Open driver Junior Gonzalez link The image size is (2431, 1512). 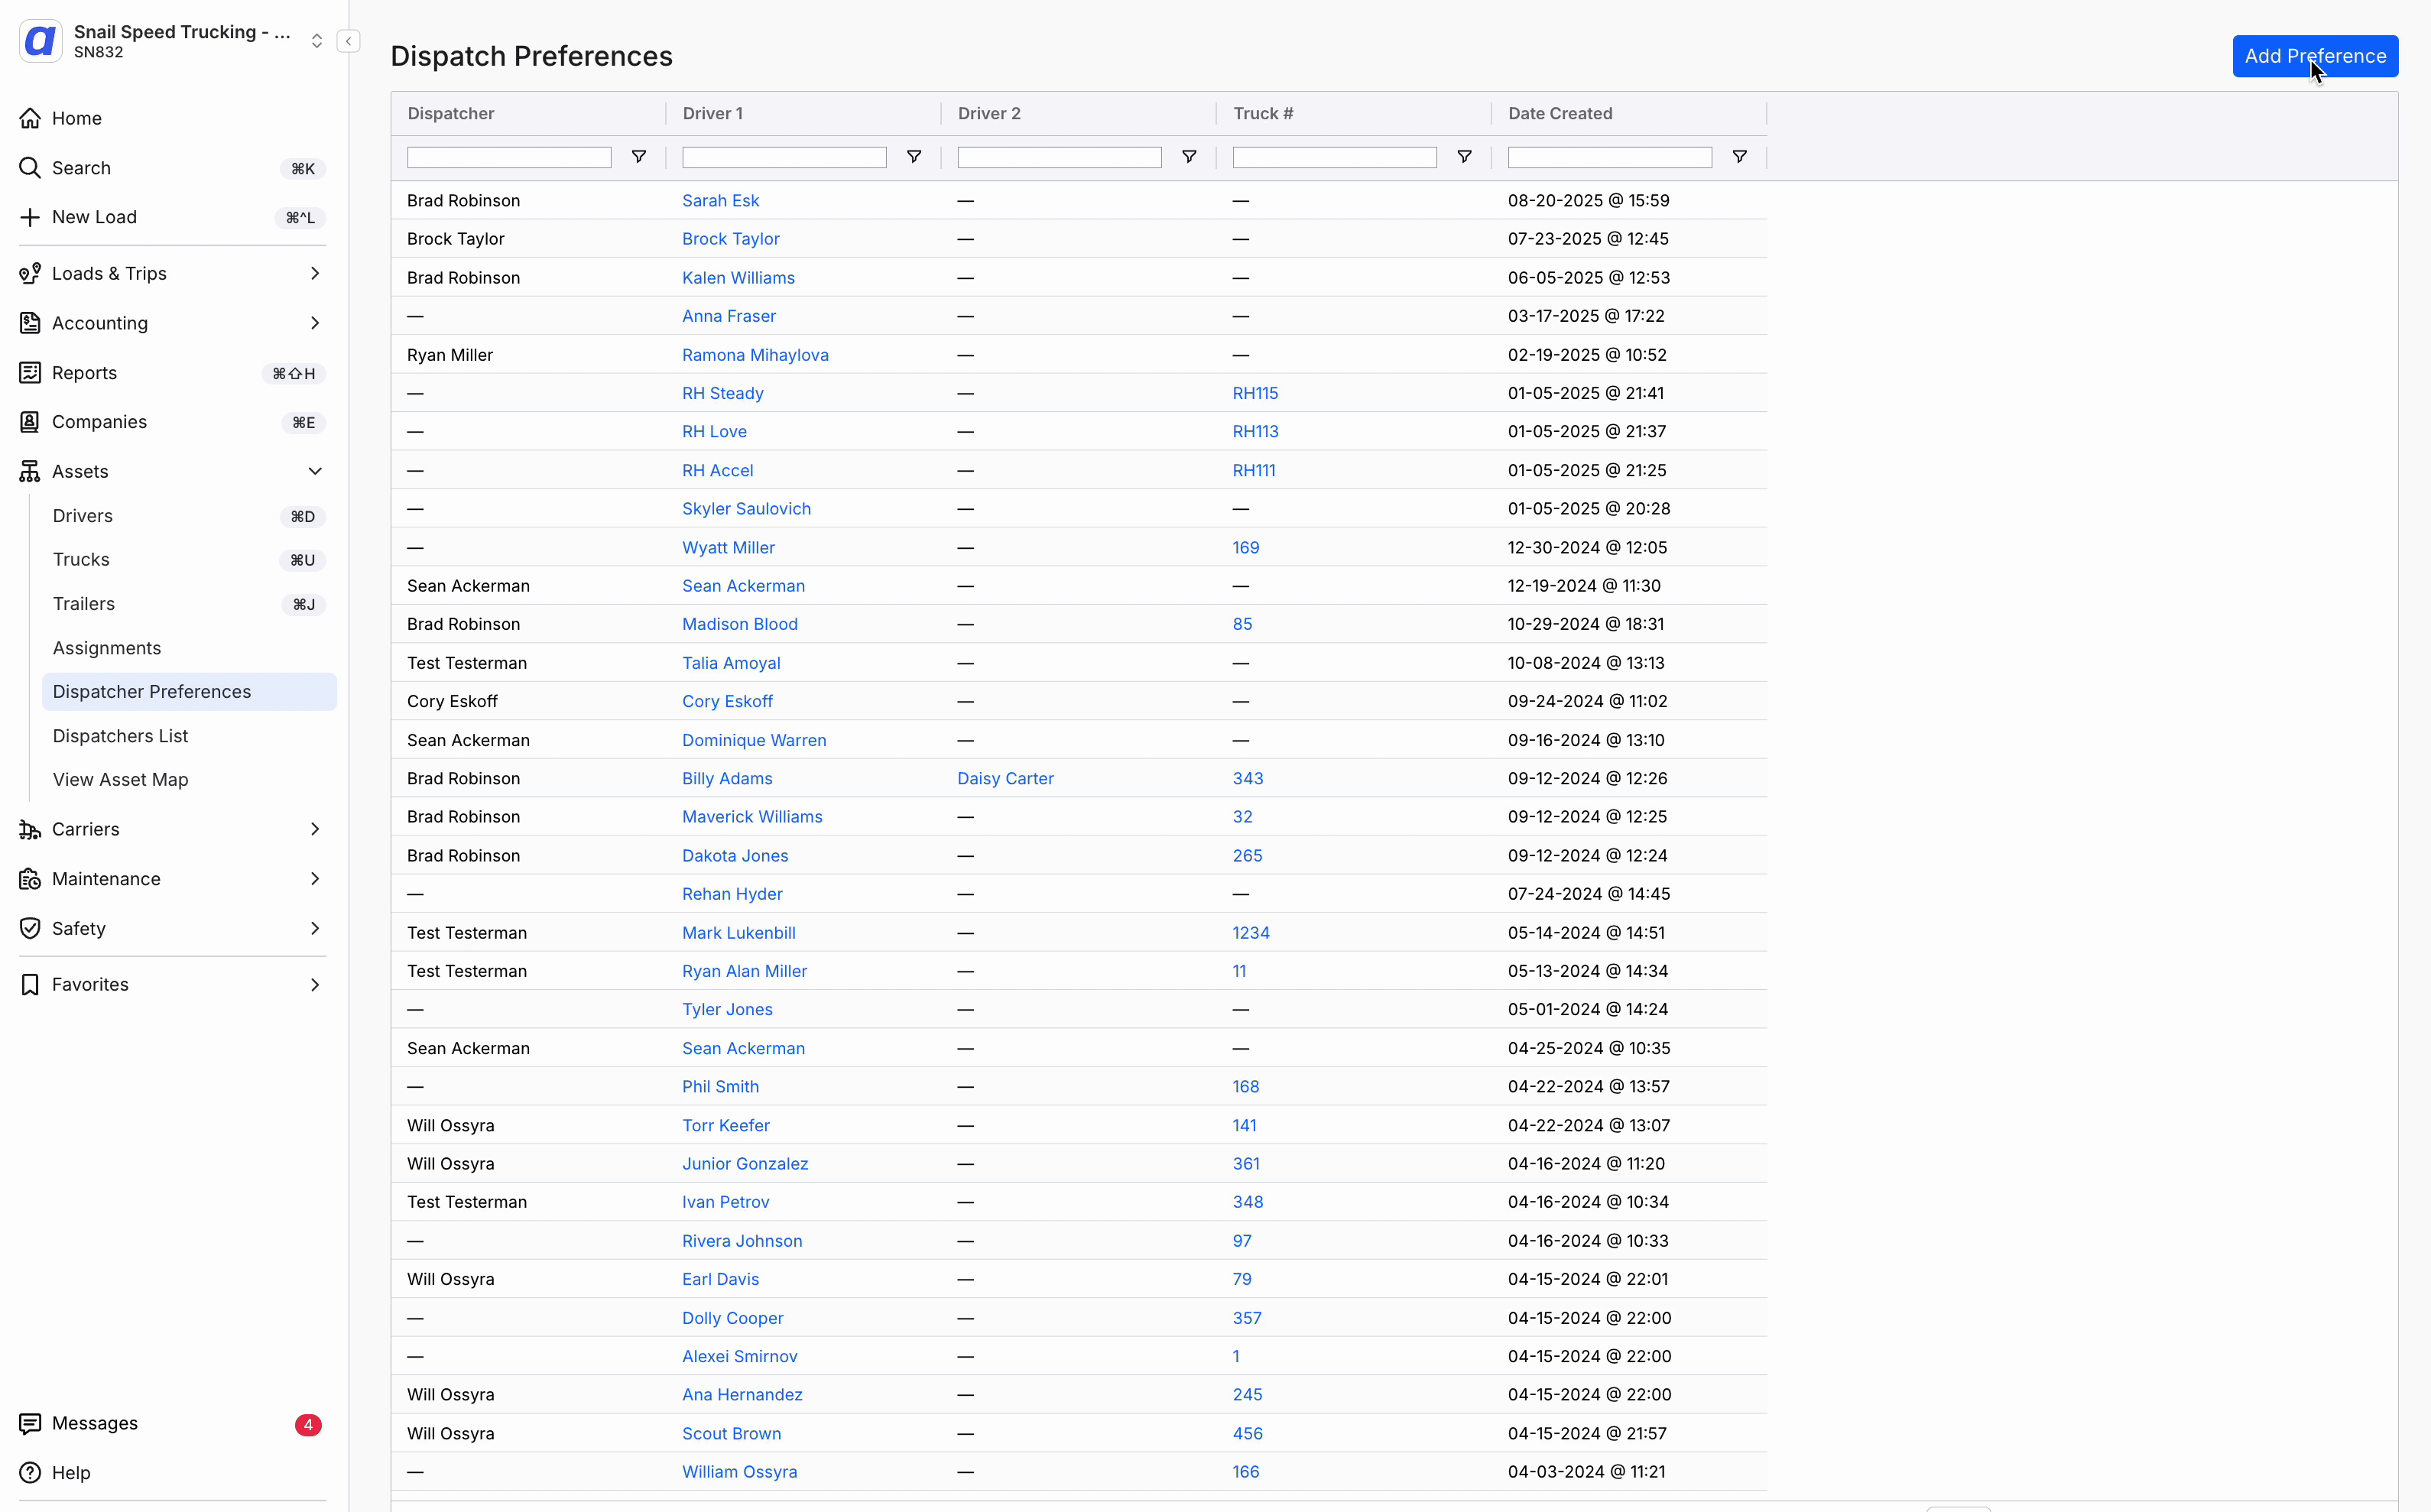745,1164
